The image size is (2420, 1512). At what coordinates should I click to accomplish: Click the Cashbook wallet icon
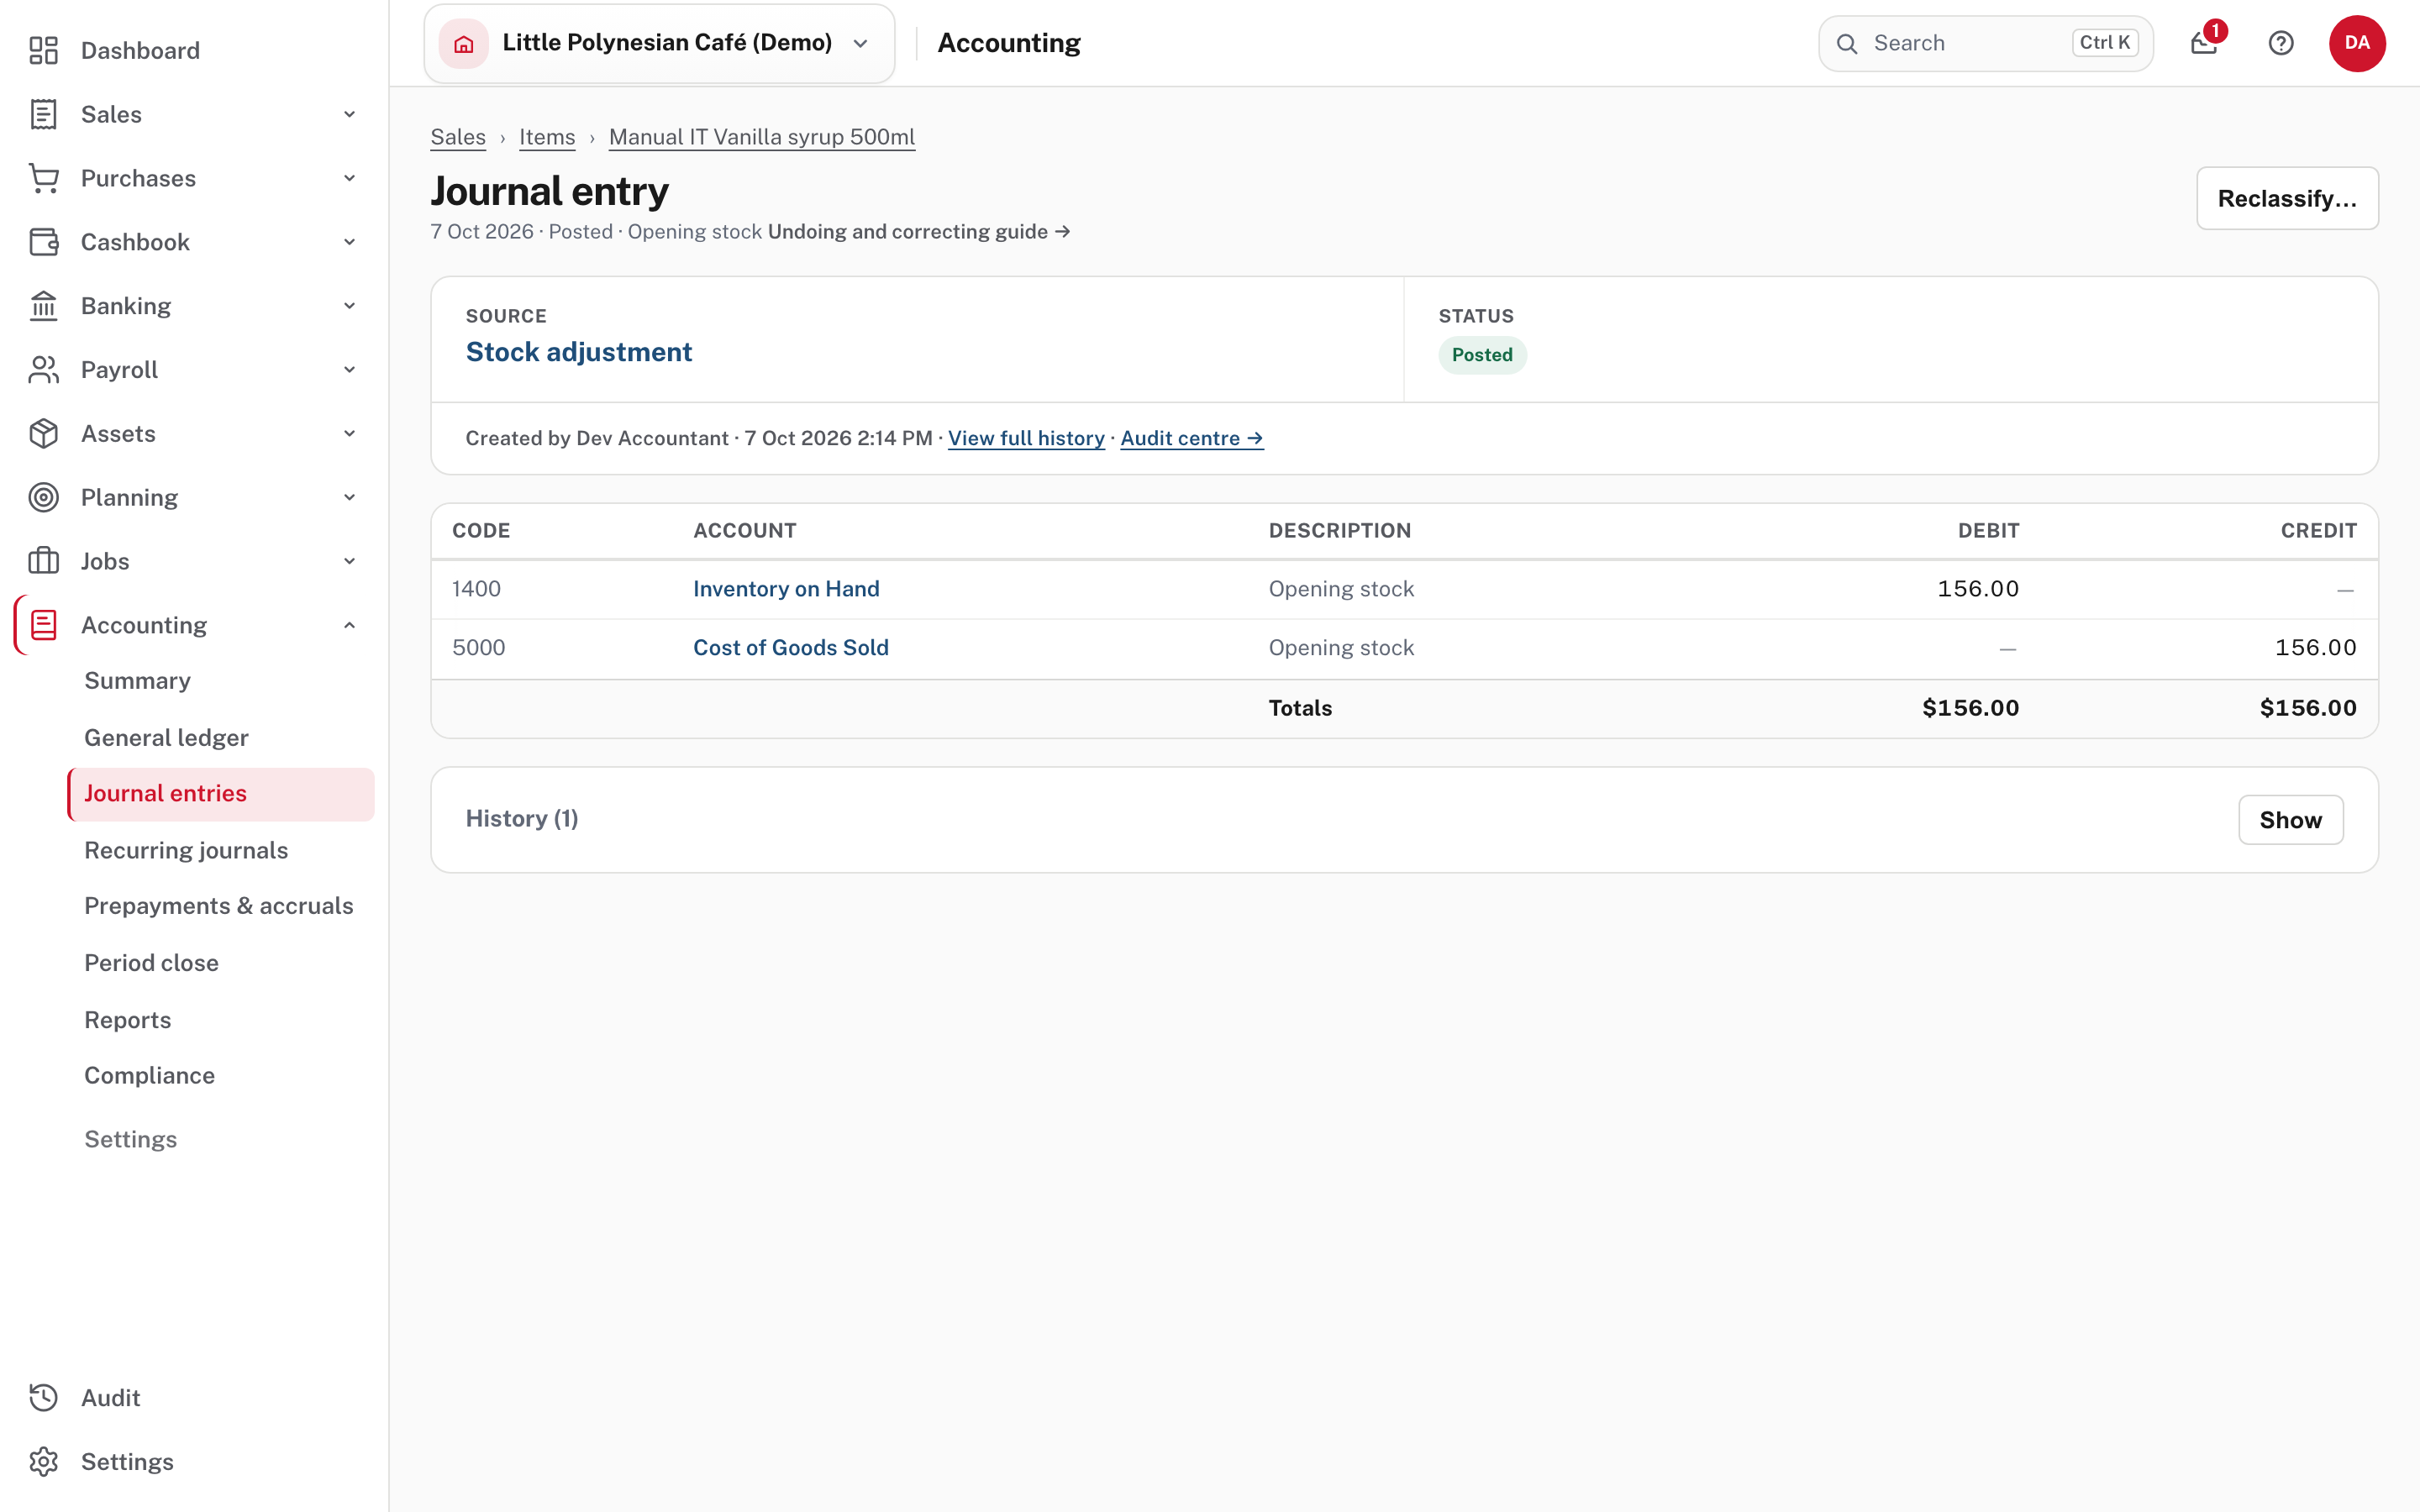pos(43,242)
